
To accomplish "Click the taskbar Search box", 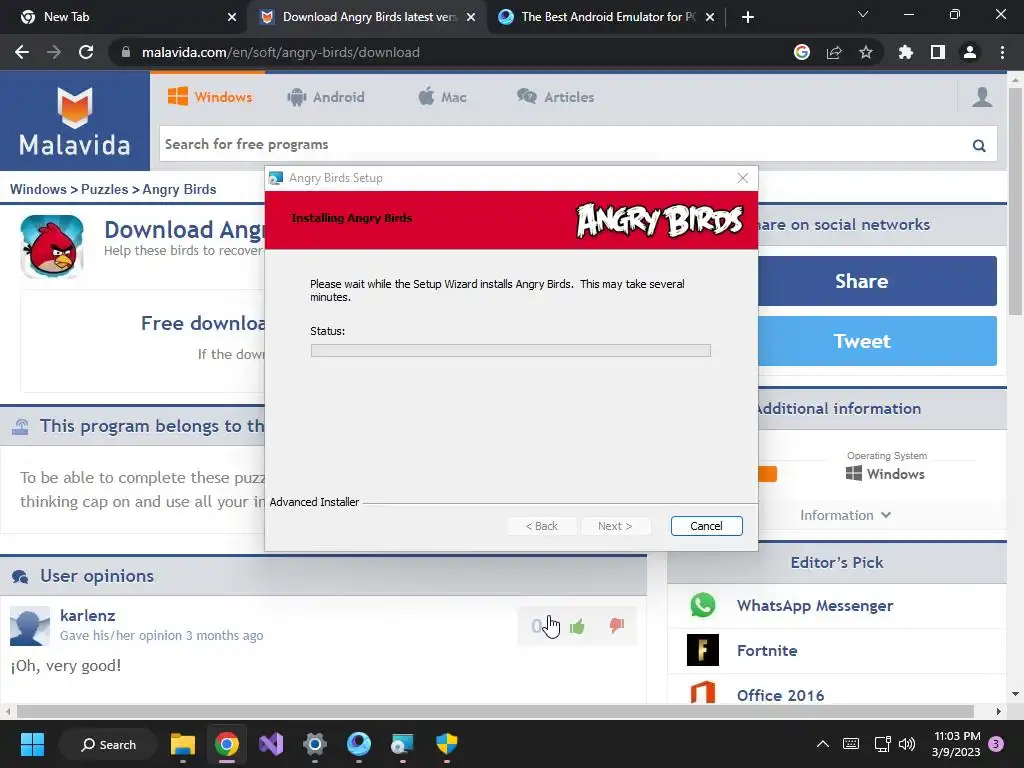I will click(108, 744).
